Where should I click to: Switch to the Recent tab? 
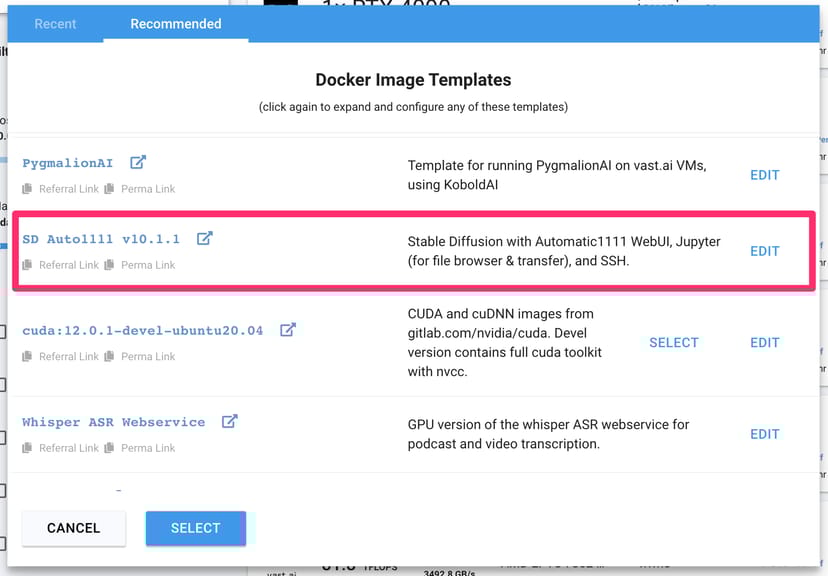[55, 24]
